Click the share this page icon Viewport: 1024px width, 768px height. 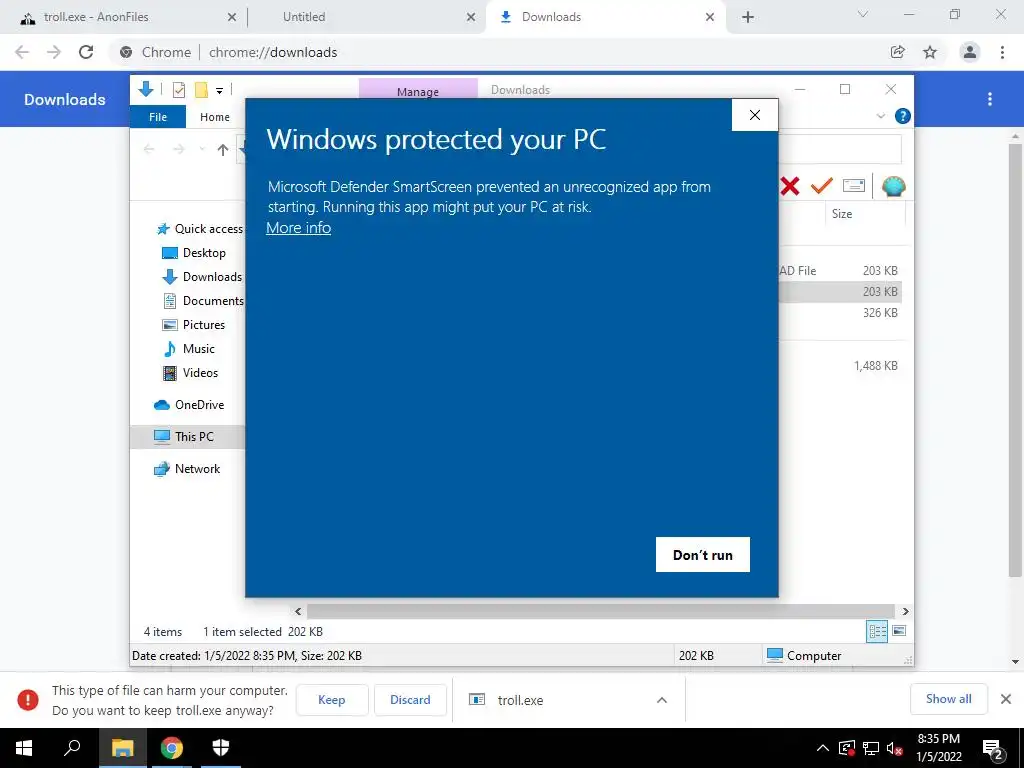(897, 52)
